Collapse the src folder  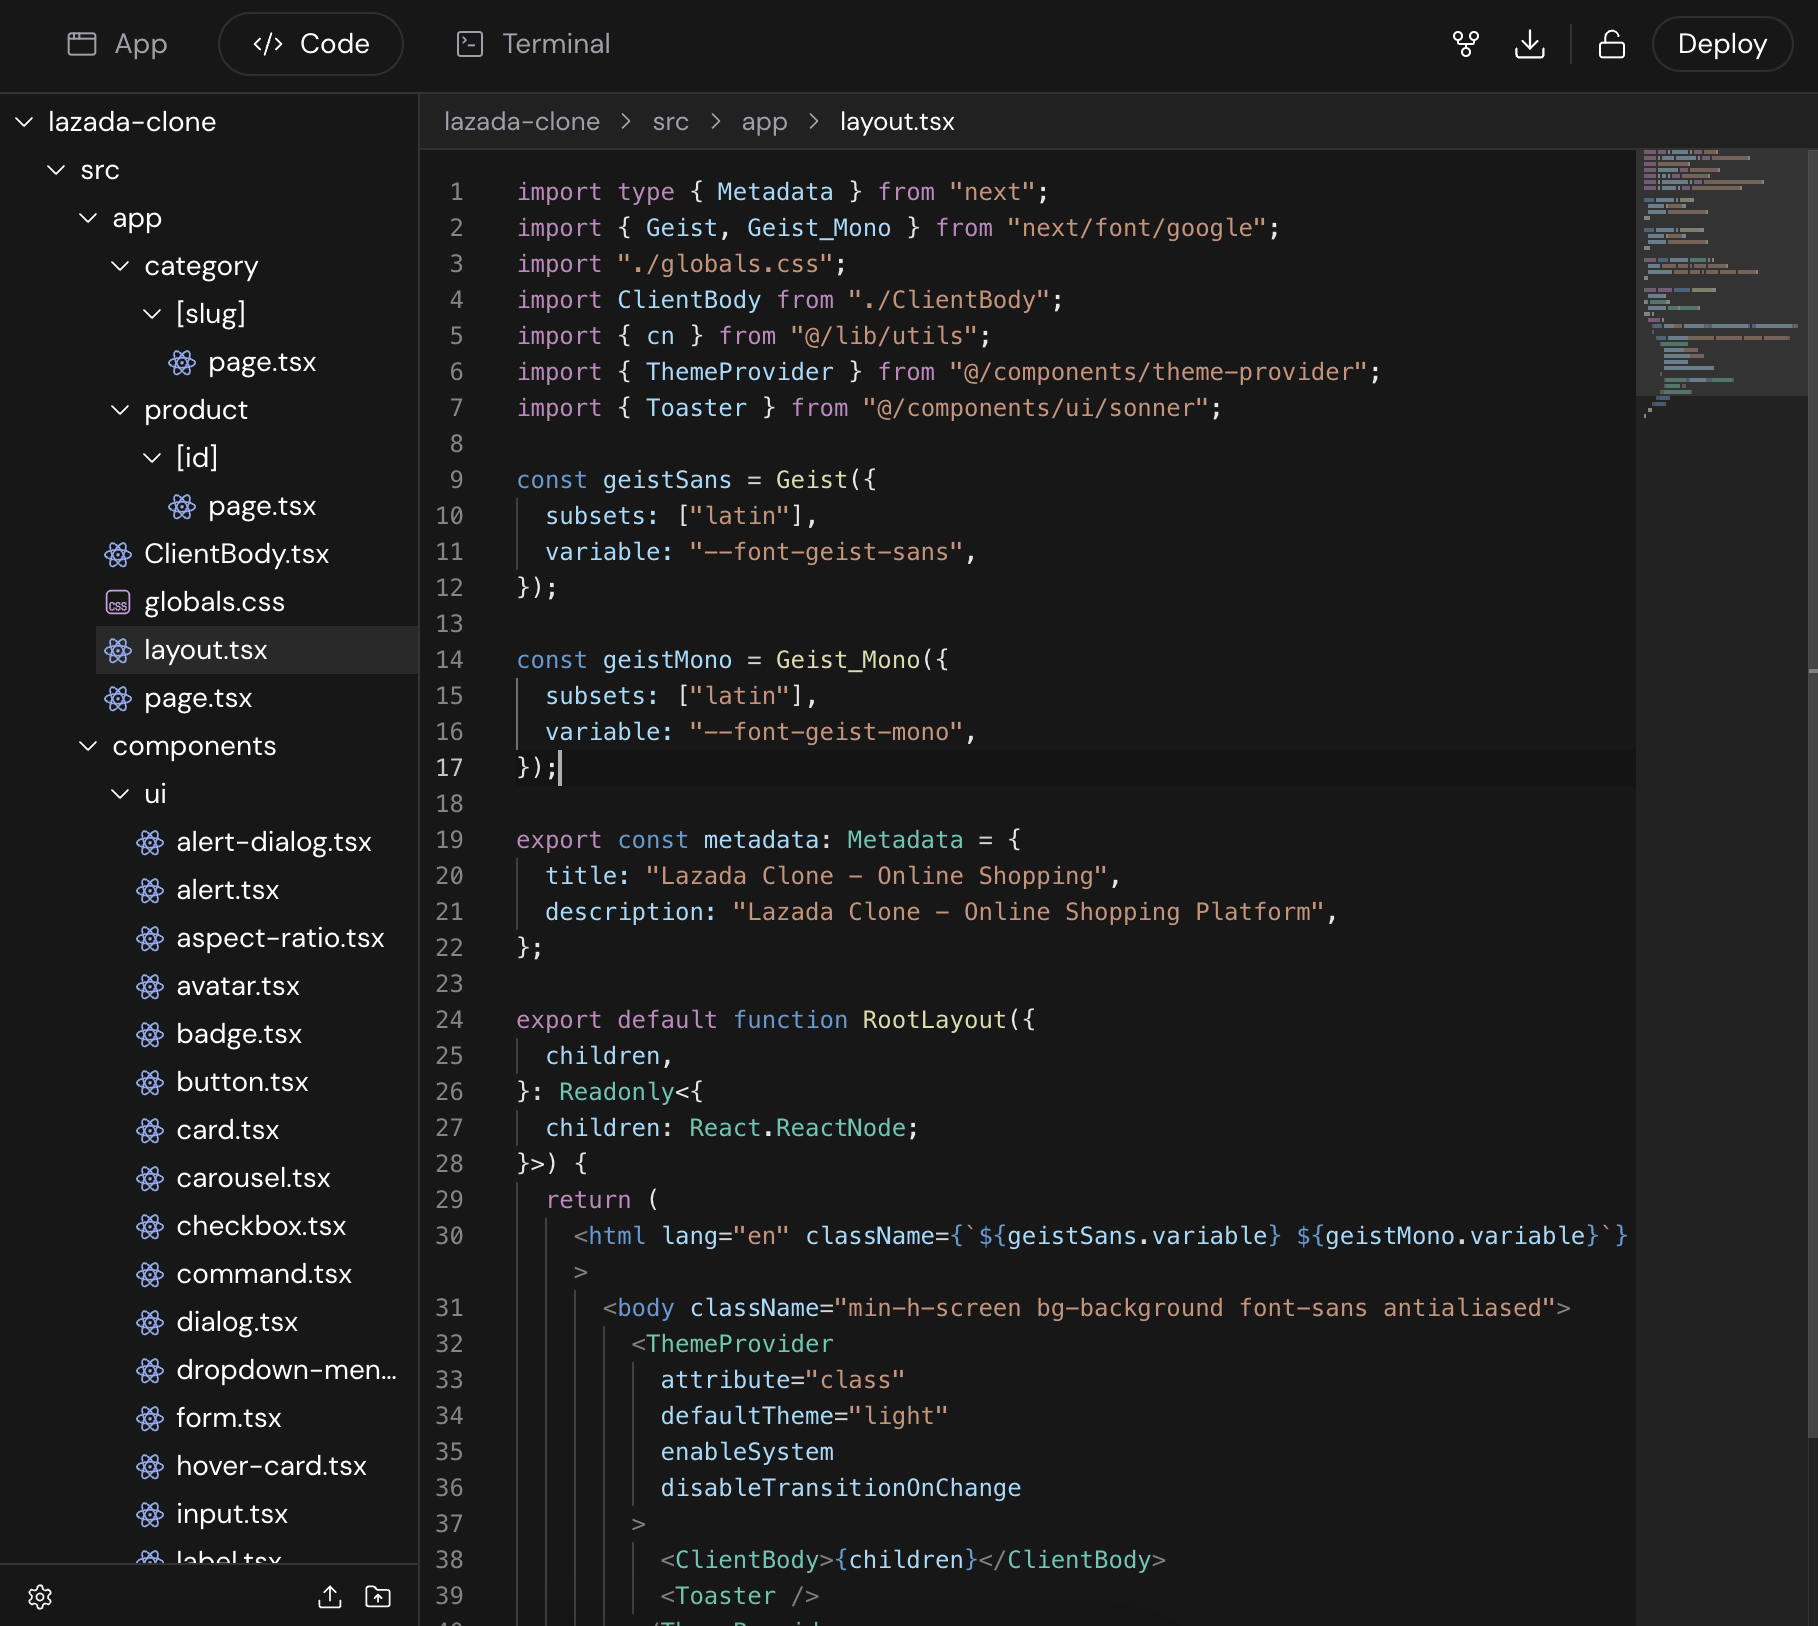(56, 170)
